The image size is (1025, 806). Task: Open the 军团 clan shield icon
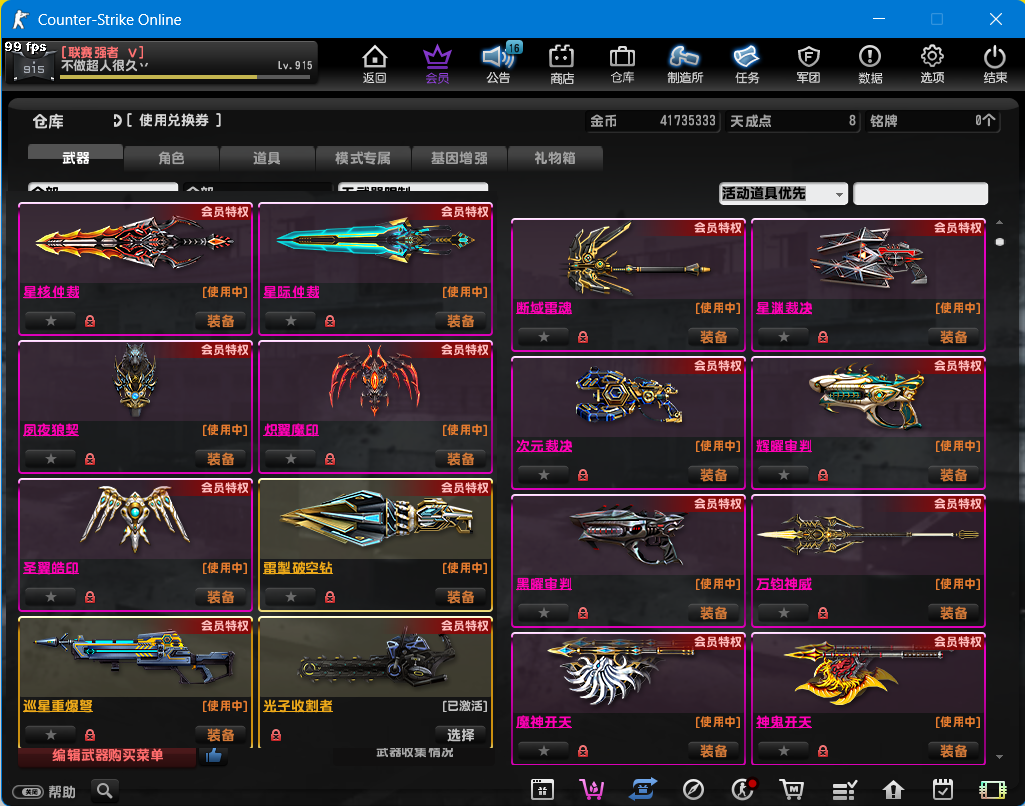coord(809,63)
